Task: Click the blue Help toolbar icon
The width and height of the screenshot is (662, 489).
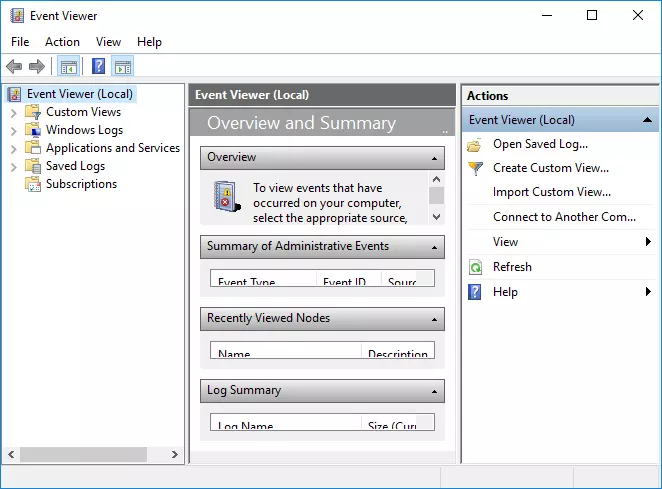Action: pyautogui.click(x=98, y=67)
